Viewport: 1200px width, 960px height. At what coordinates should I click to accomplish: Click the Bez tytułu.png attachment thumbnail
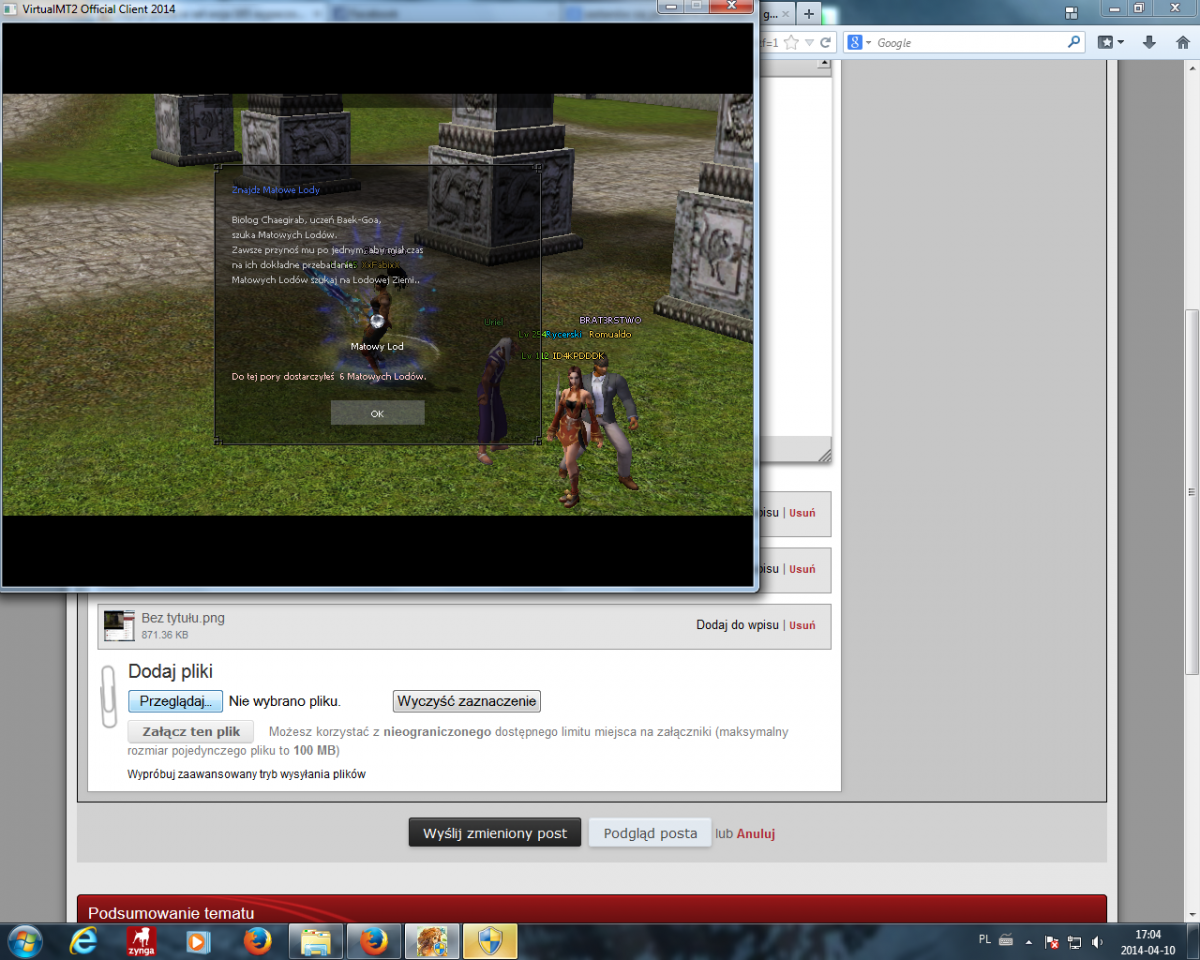[119, 626]
